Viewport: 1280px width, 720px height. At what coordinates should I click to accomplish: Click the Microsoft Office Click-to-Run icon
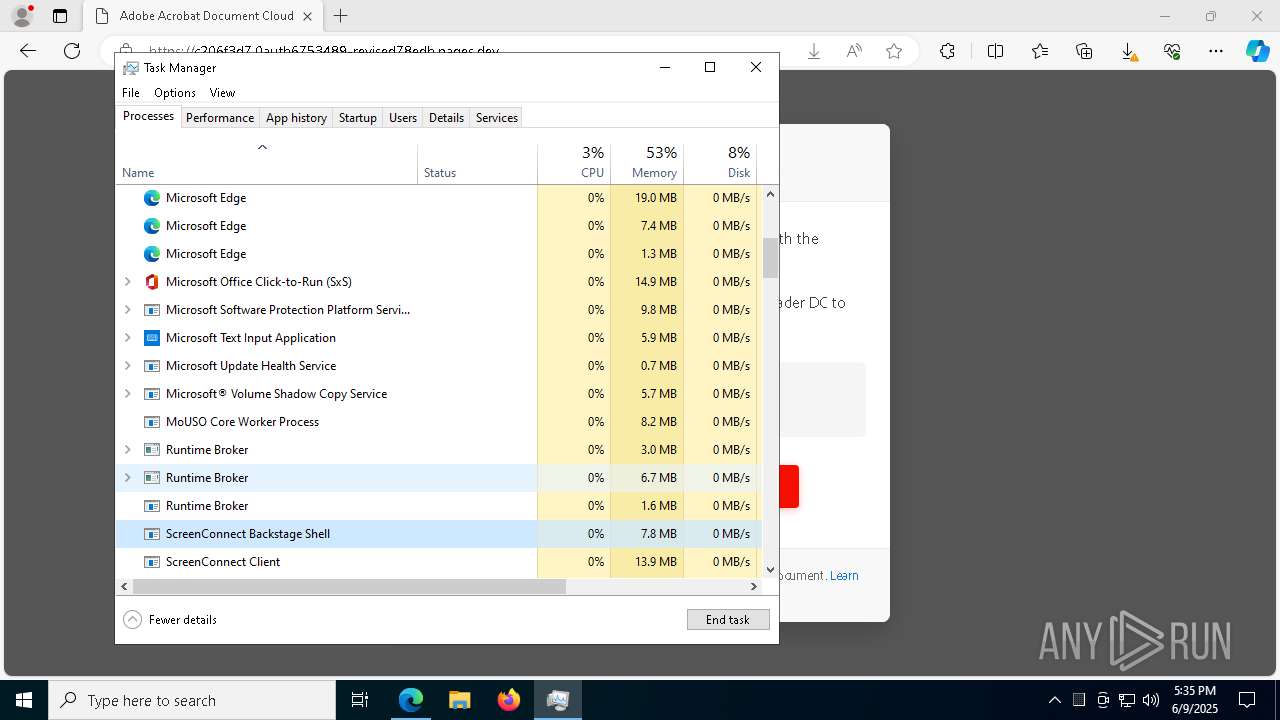[152, 282]
